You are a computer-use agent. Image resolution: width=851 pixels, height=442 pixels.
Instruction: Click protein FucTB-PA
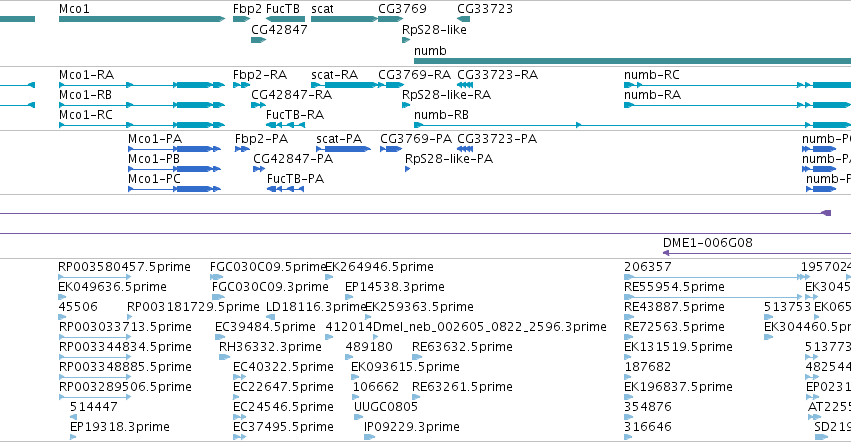click(x=285, y=189)
